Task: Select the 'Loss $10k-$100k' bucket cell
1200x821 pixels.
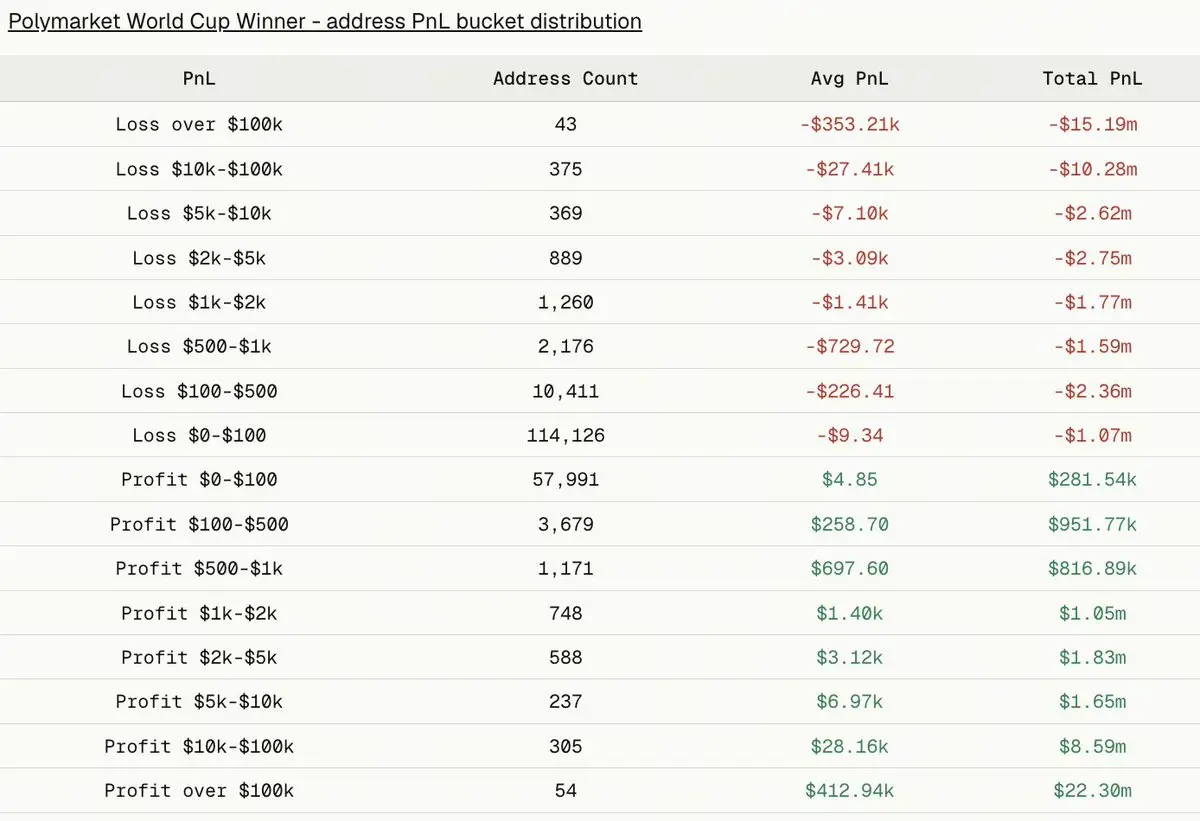Action: (x=199, y=169)
